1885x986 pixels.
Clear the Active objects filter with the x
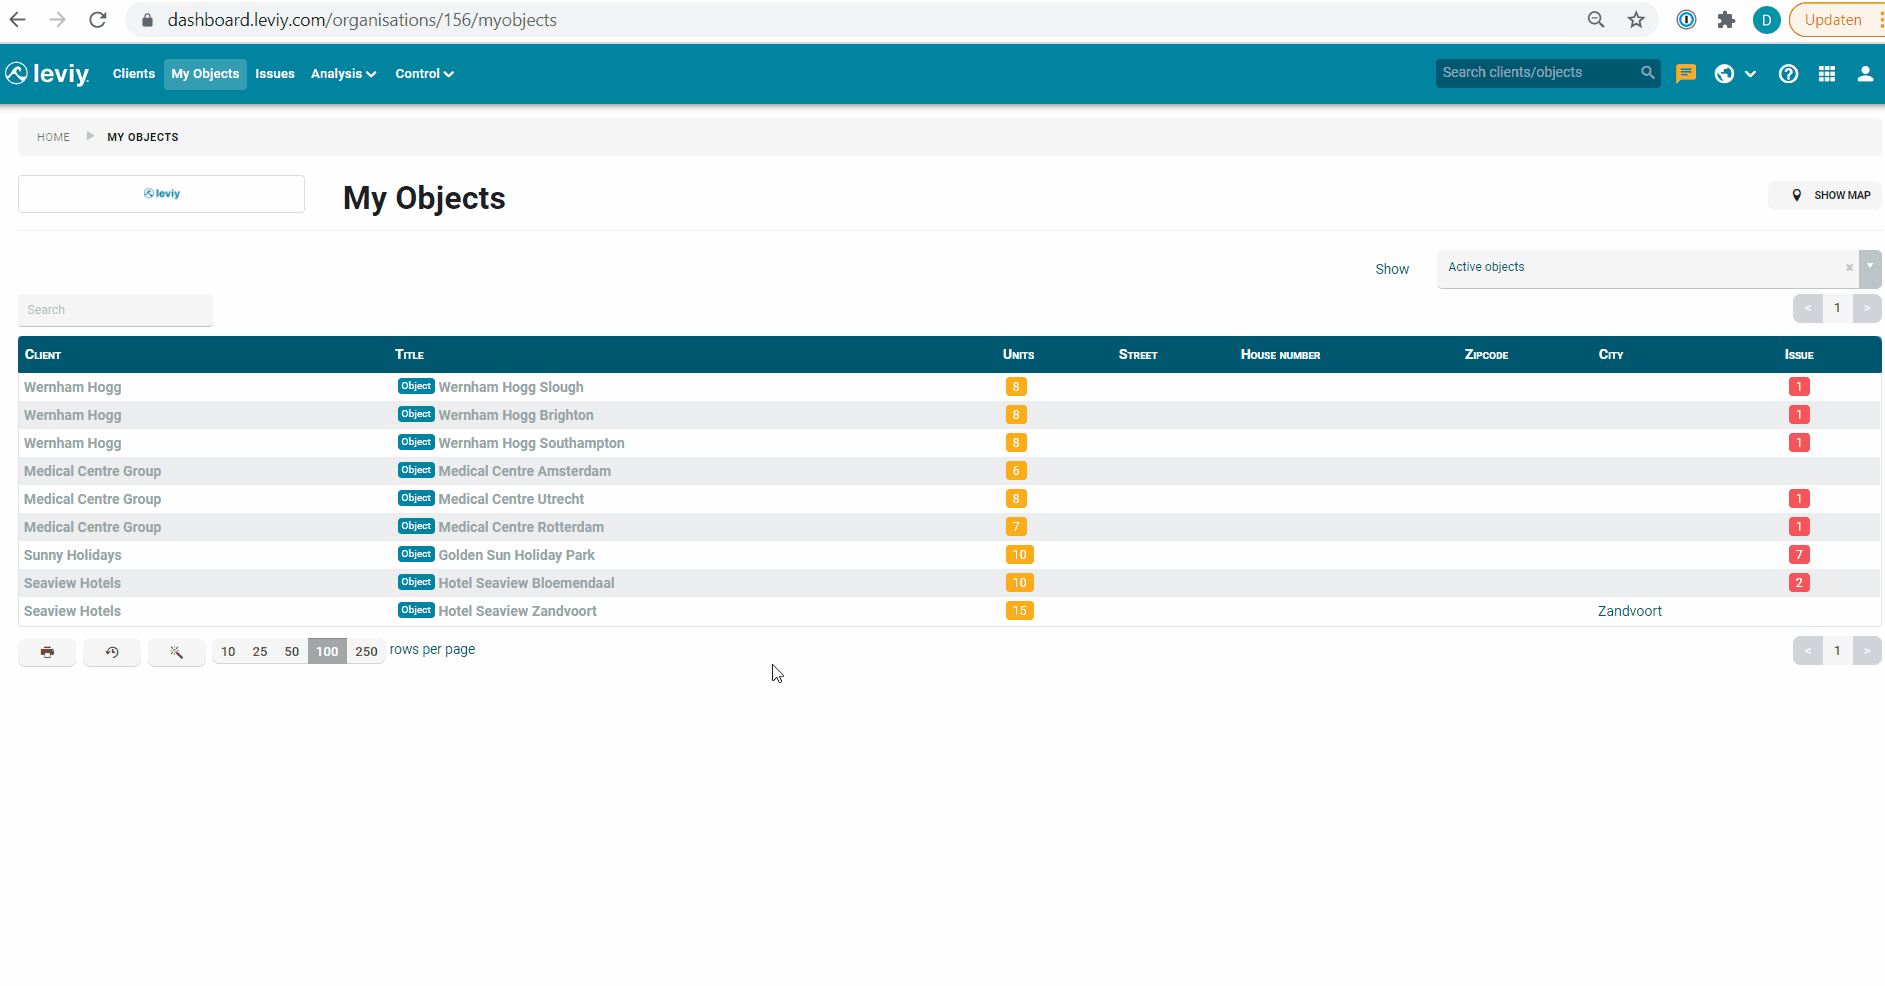click(x=1849, y=267)
